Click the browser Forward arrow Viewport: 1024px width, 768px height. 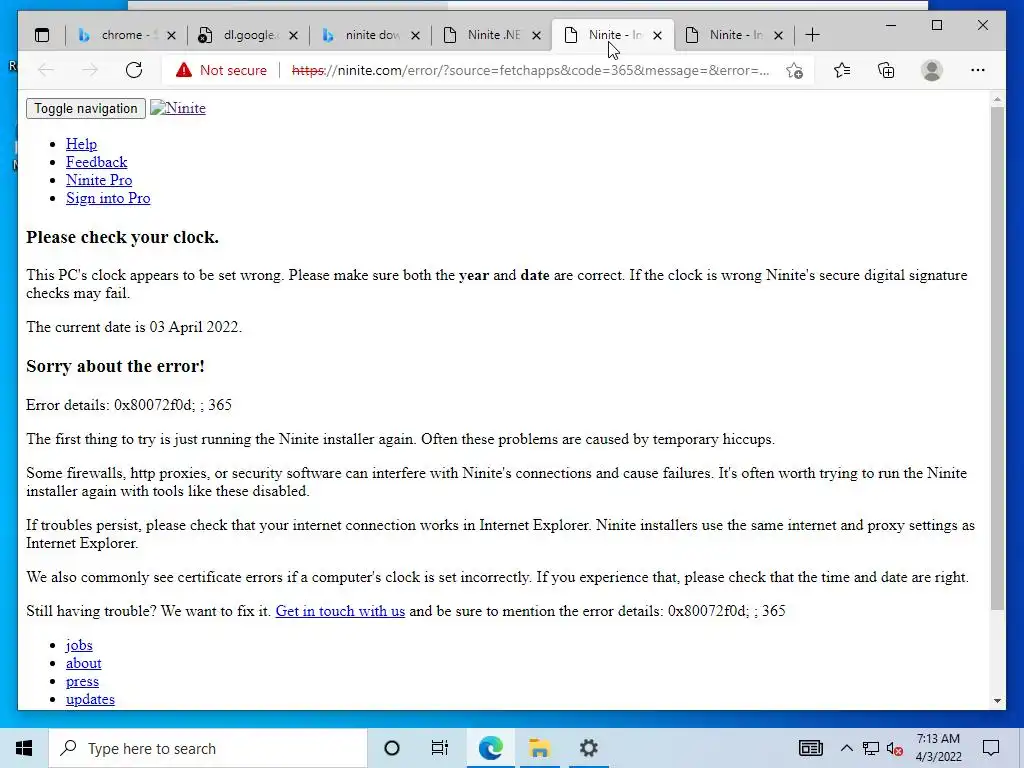90,70
